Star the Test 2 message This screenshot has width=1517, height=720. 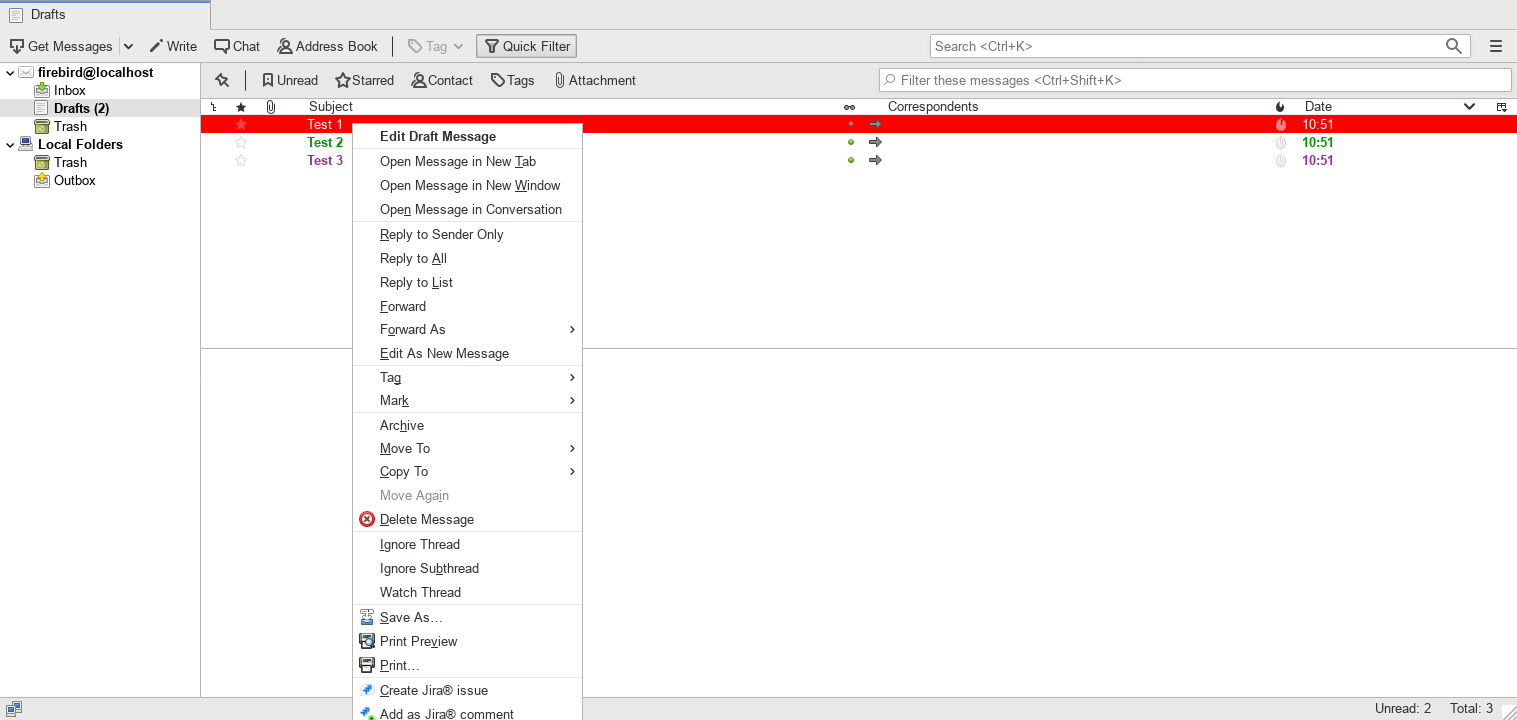[241, 142]
